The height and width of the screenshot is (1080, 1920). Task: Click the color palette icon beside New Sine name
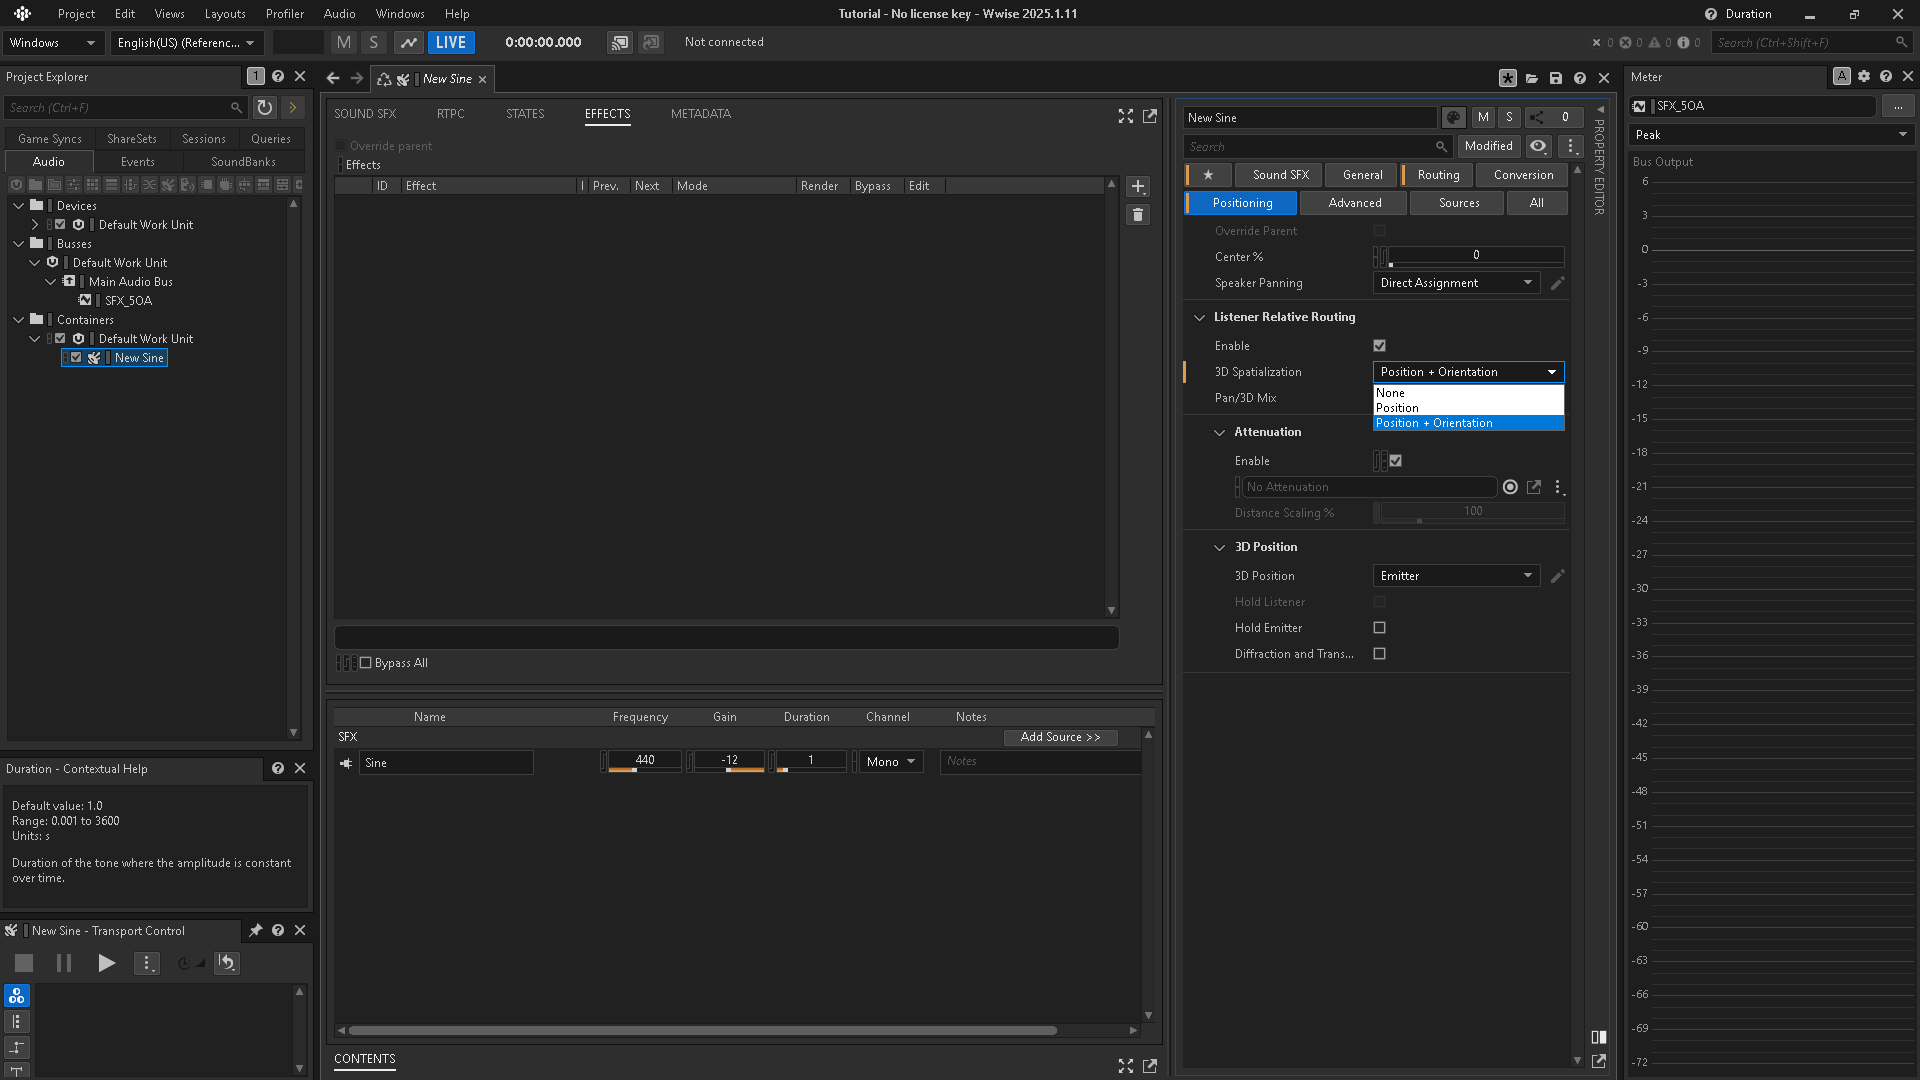tap(1454, 118)
